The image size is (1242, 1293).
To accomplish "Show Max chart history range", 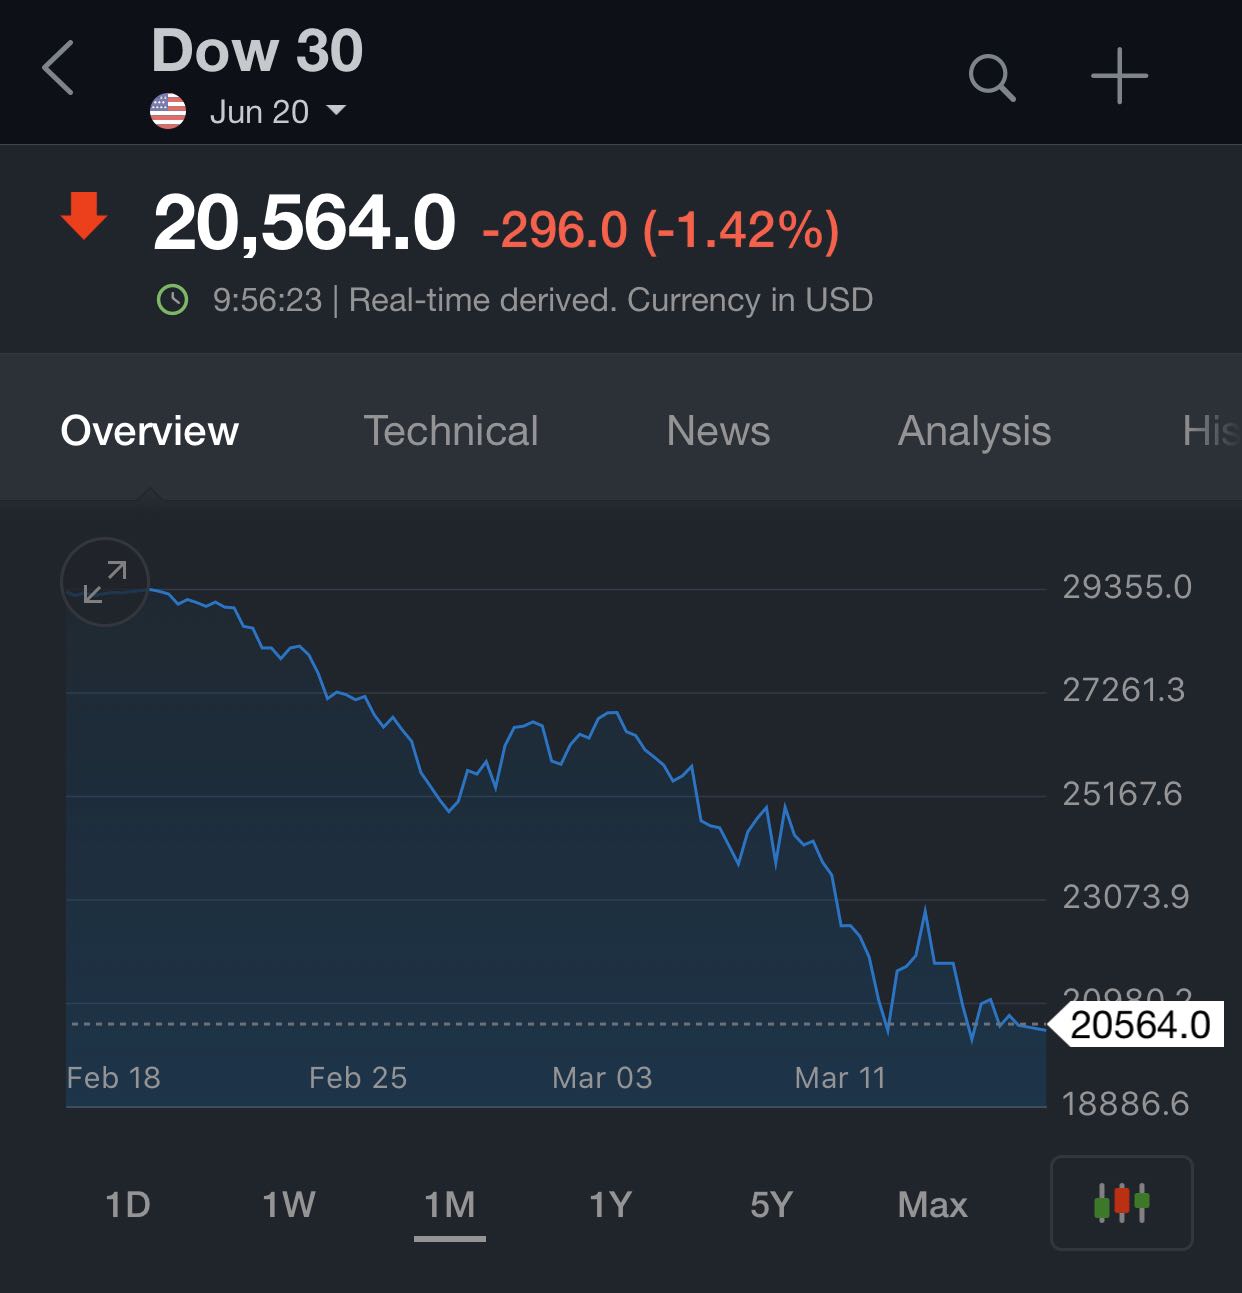I will point(932,1204).
